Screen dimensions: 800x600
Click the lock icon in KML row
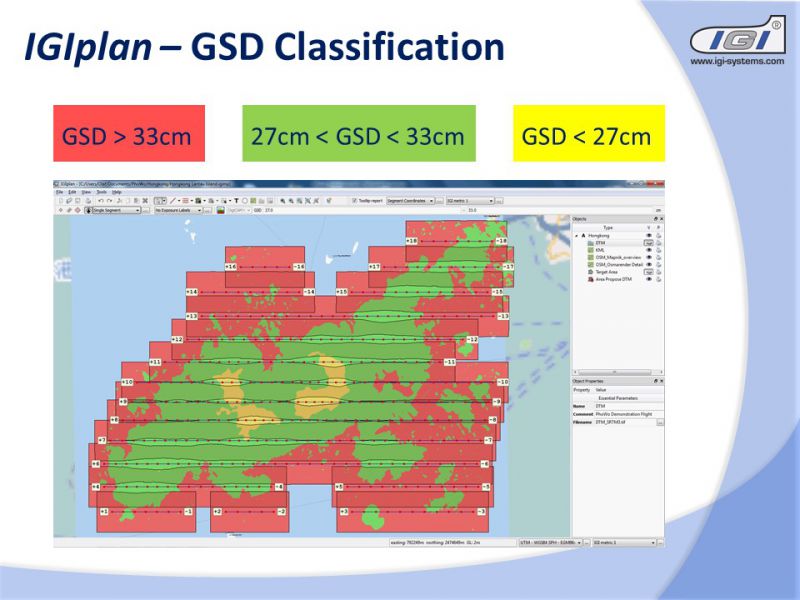[x=659, y=250]
